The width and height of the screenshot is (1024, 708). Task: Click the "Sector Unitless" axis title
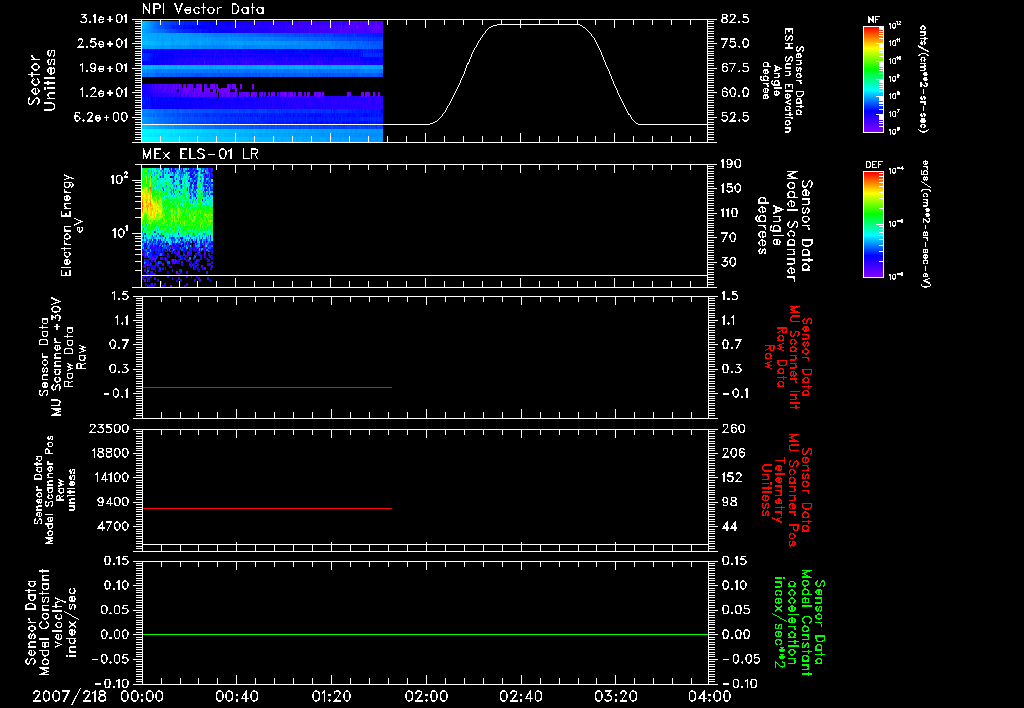click(42, 80)
